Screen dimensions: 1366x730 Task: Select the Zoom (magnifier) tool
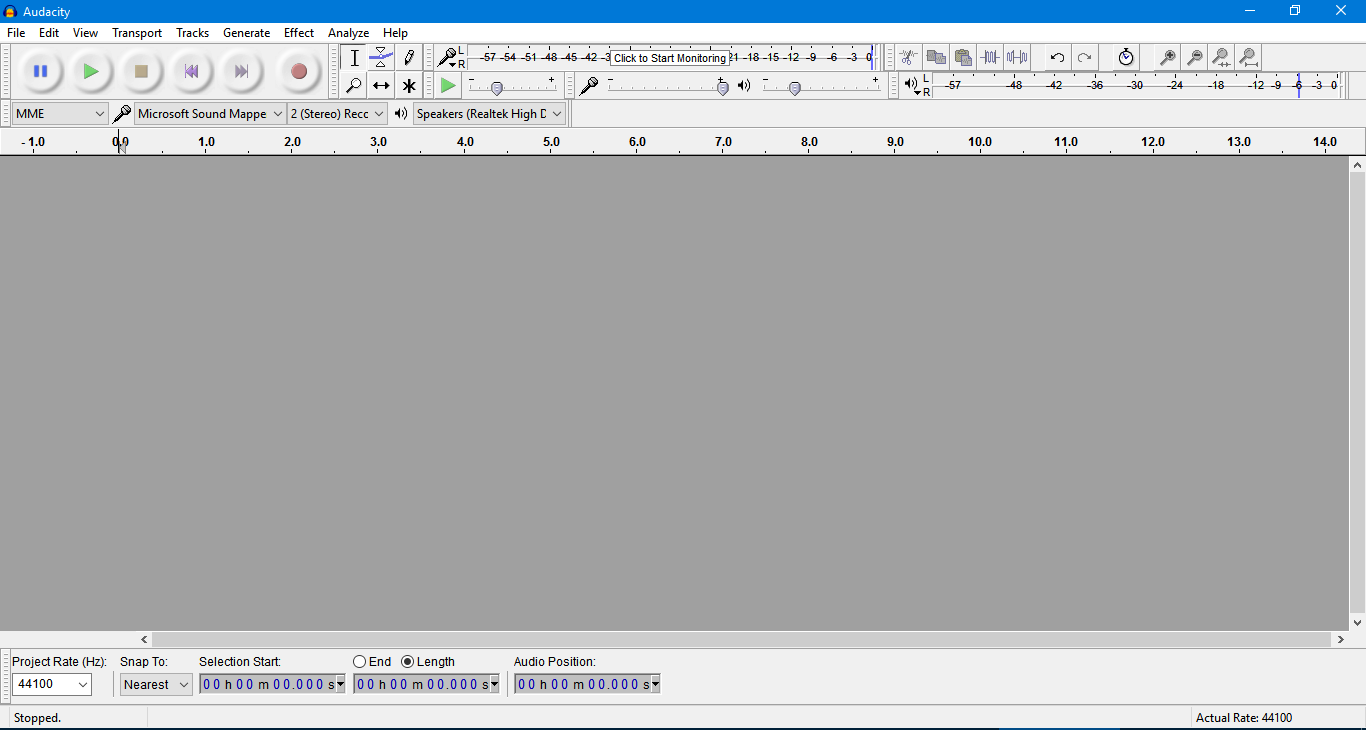354,85
